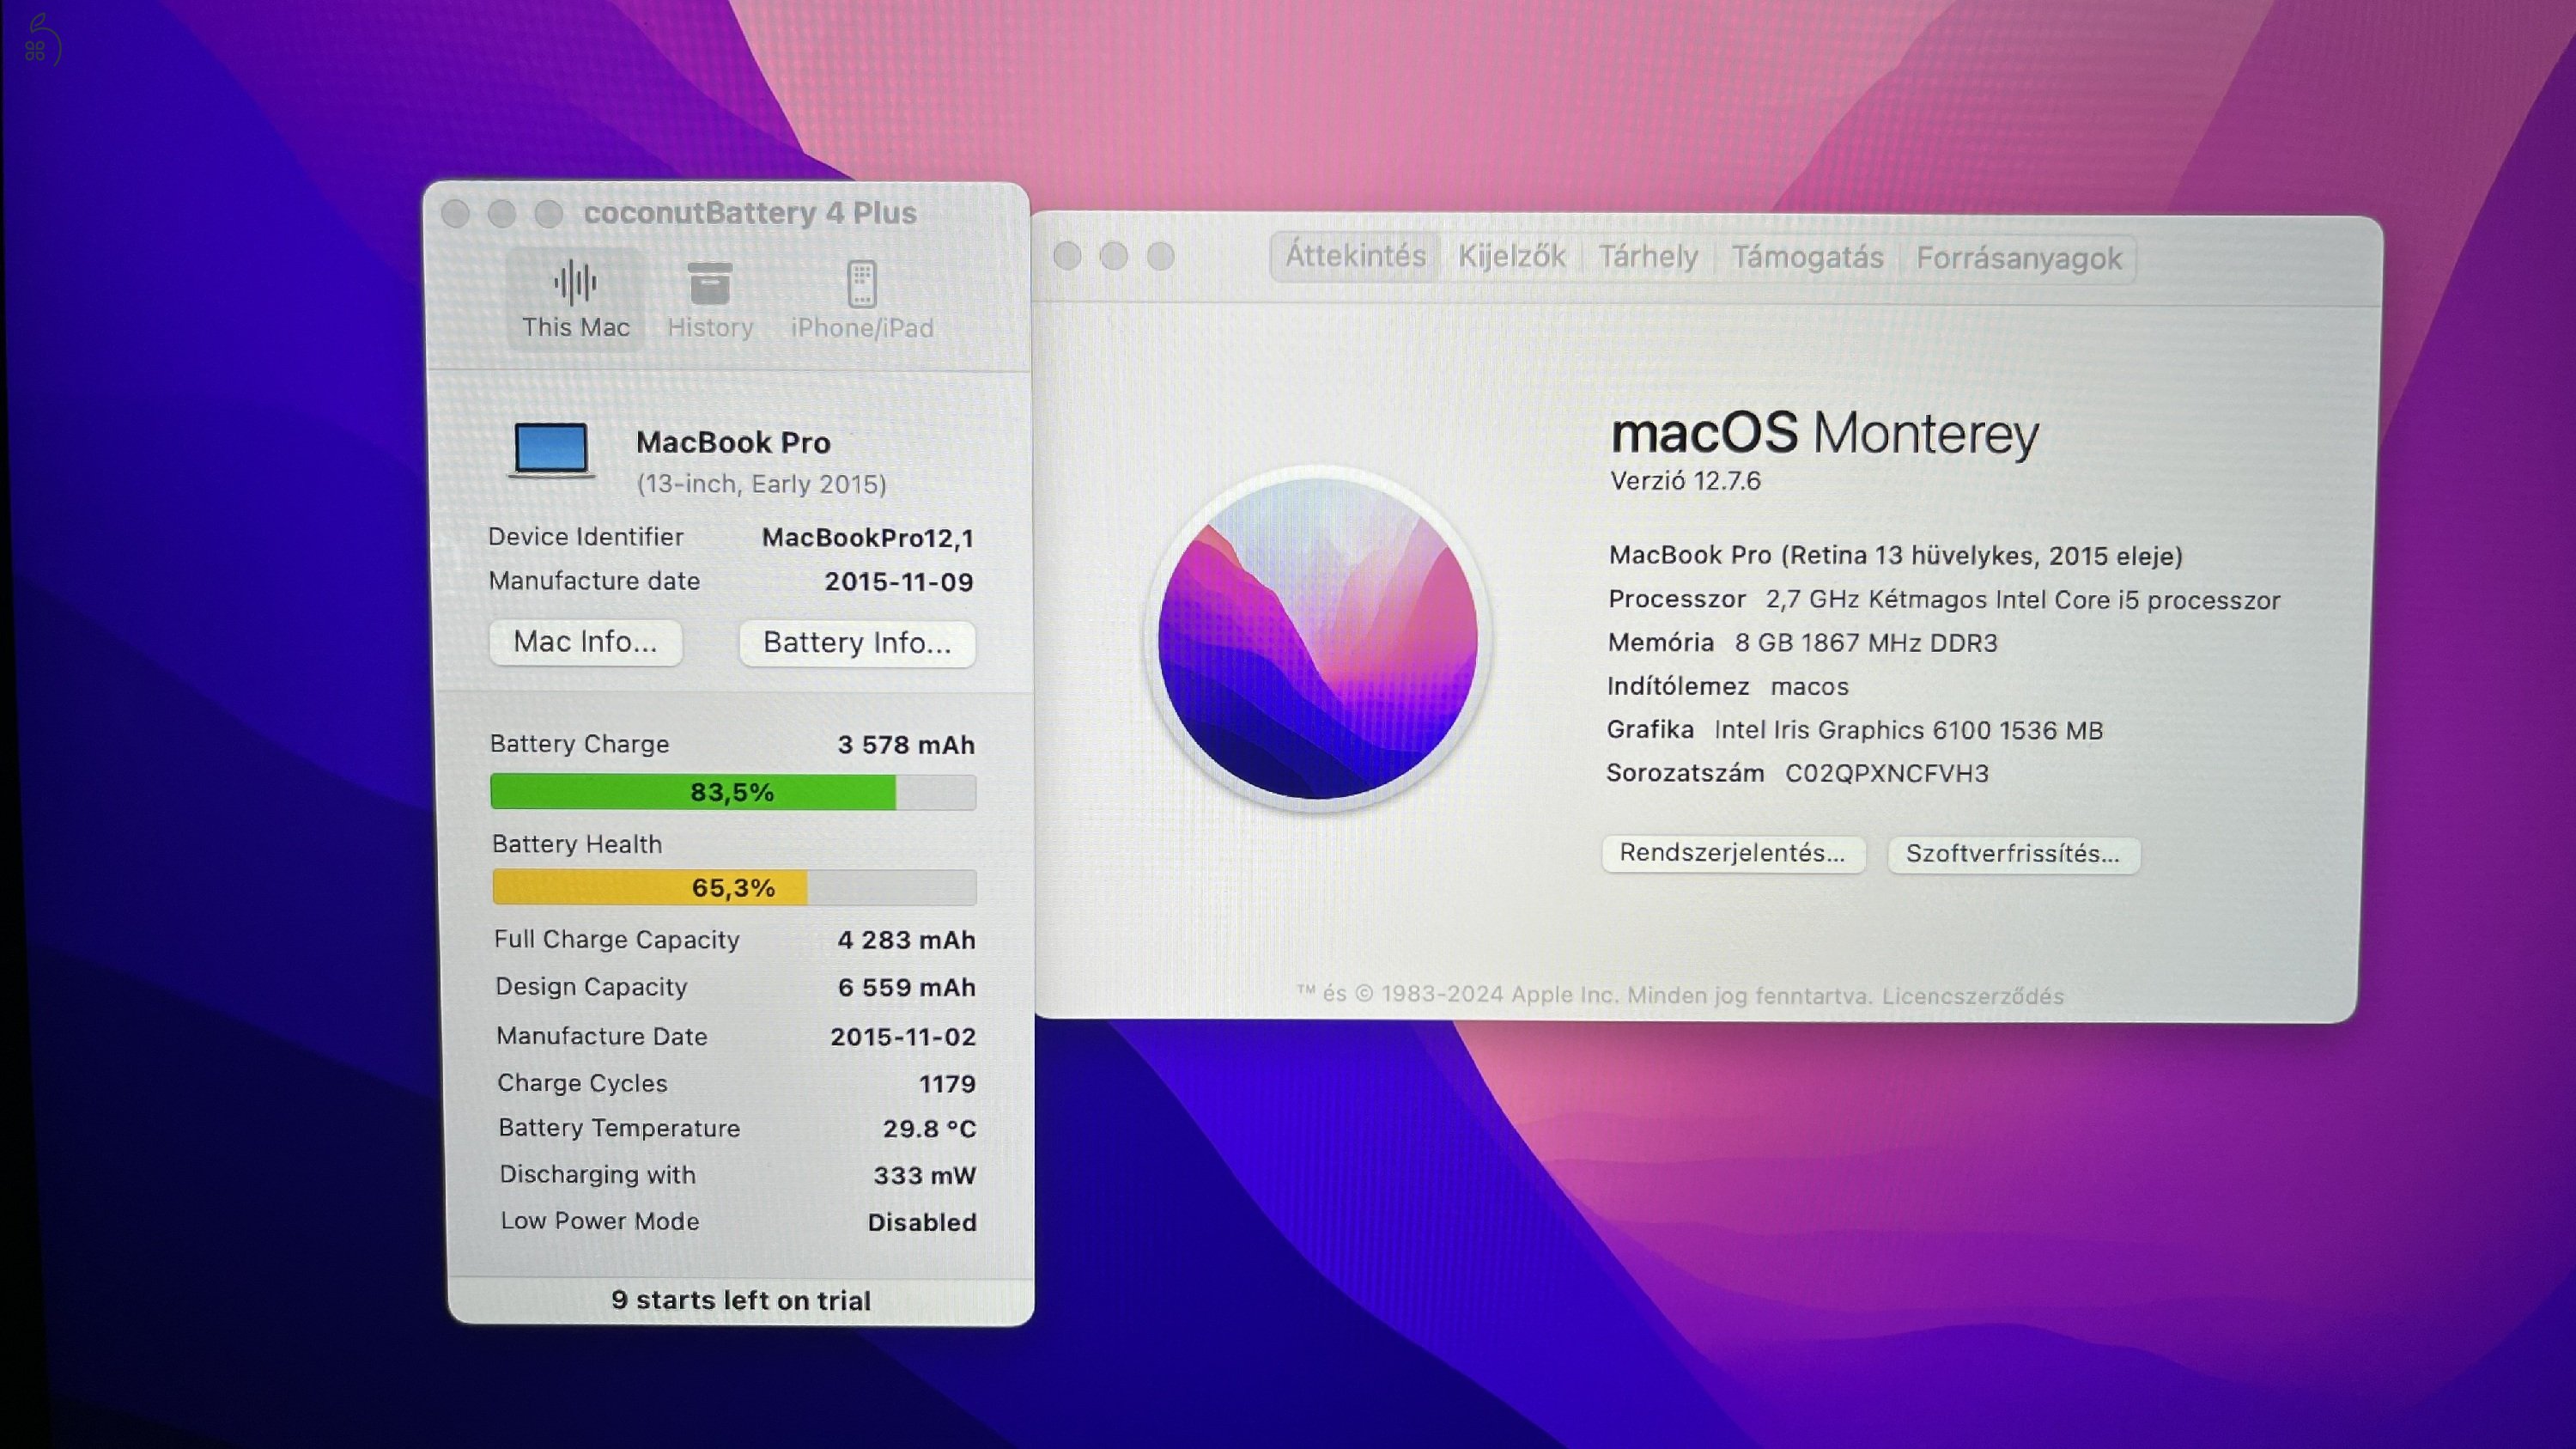The image size is (2576, 1449).
Task: Open the Battery Info... button
Action: [x=857, y=643]
